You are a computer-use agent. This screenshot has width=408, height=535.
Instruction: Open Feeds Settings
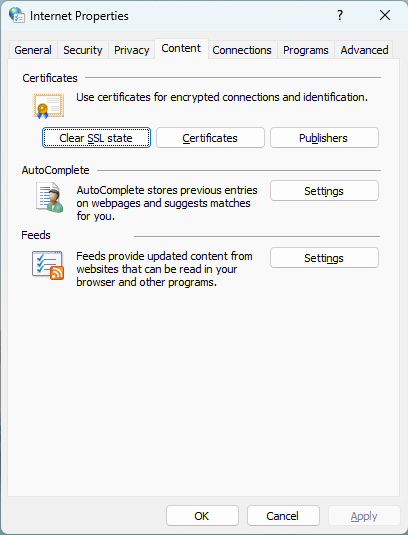(324, 258)
